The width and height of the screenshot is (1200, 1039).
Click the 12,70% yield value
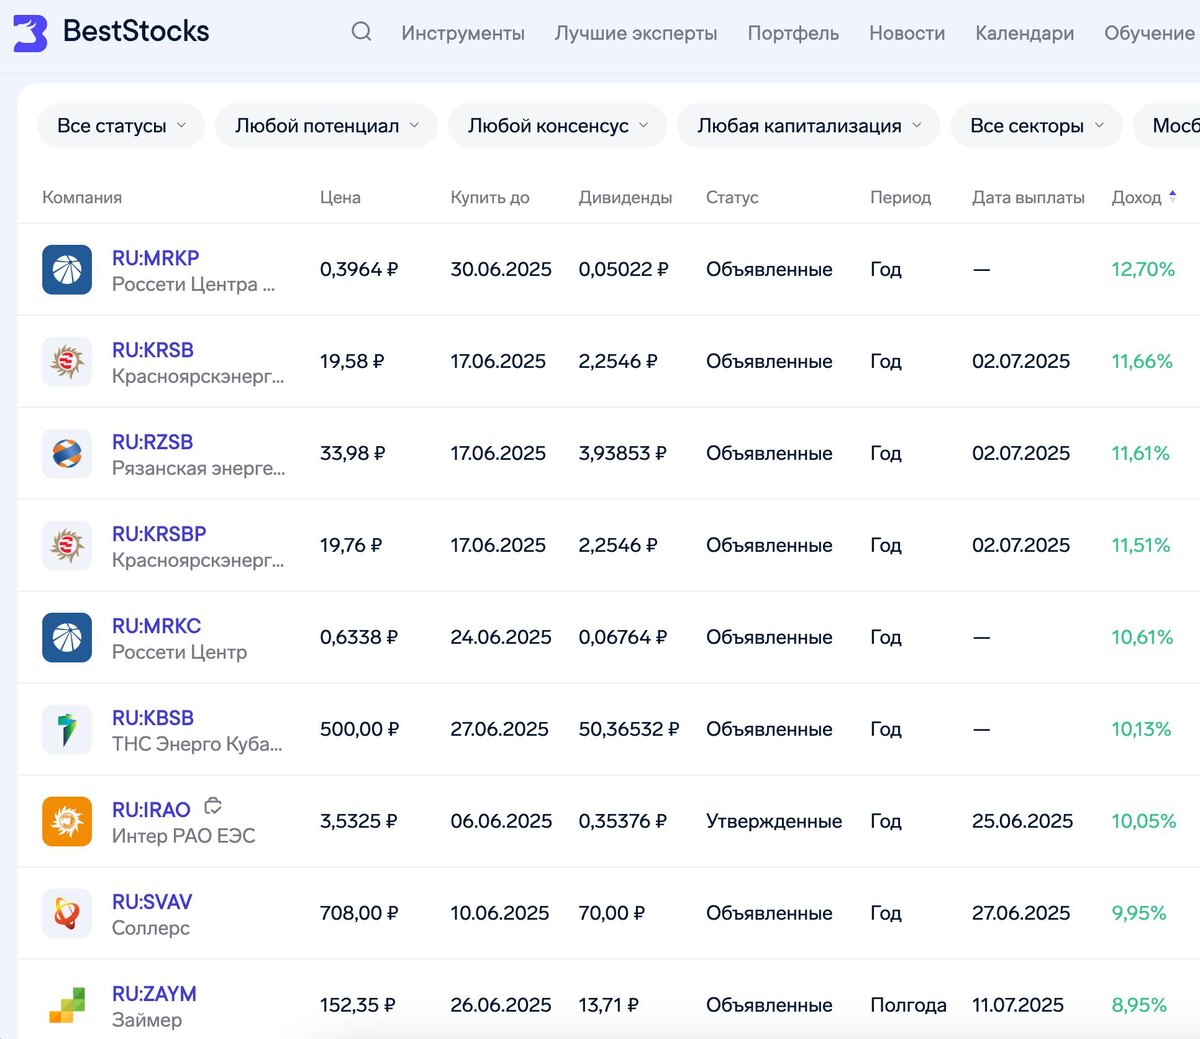[x=1143, y=270]
